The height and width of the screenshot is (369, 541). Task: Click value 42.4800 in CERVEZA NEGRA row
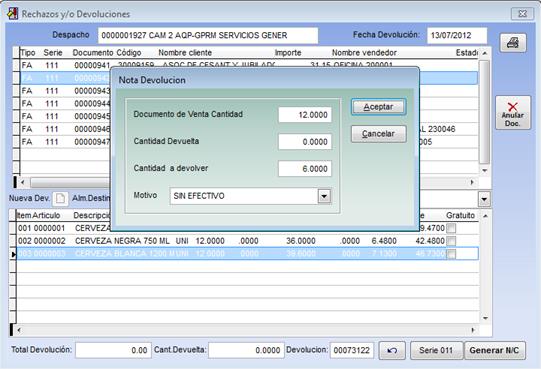(430, 241)
